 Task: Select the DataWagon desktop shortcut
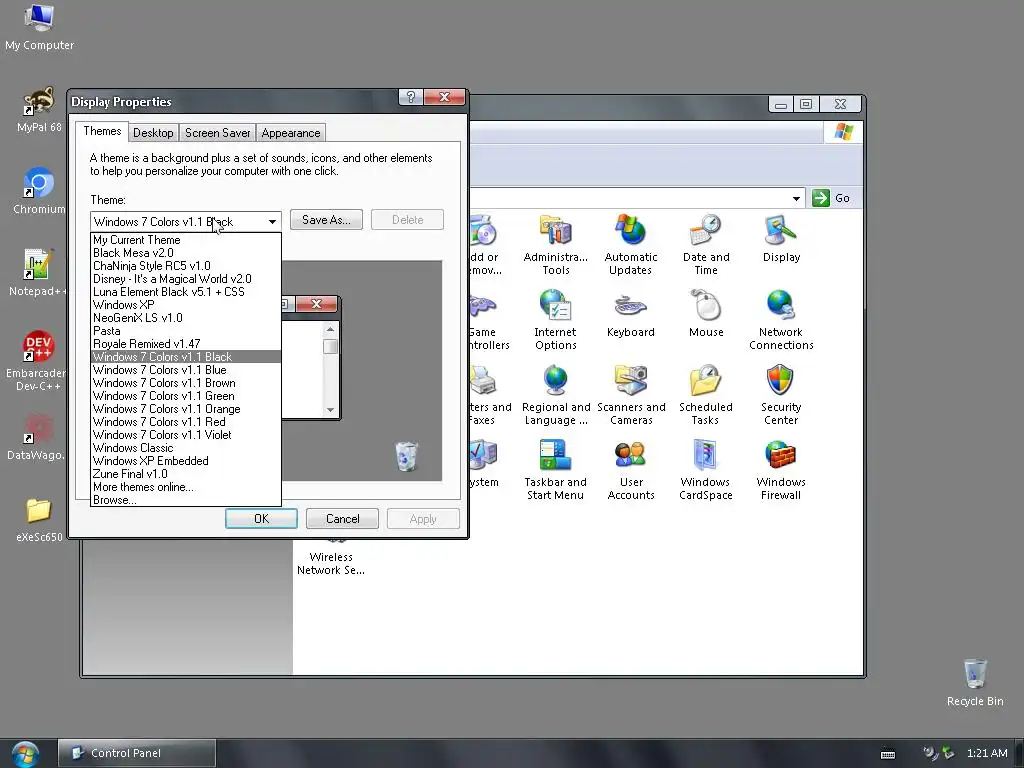[x=37, y=437]
